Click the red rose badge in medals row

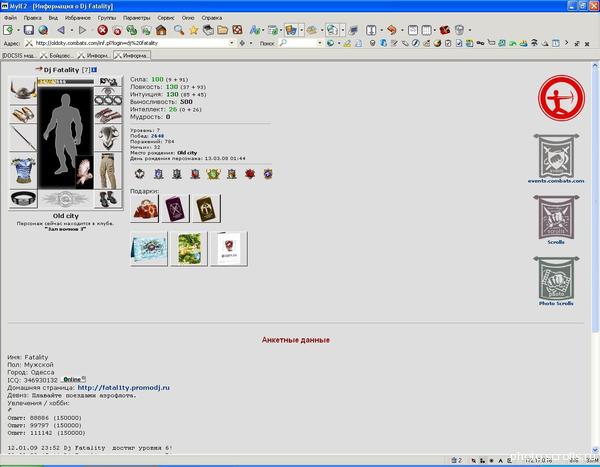click(250, 174)
